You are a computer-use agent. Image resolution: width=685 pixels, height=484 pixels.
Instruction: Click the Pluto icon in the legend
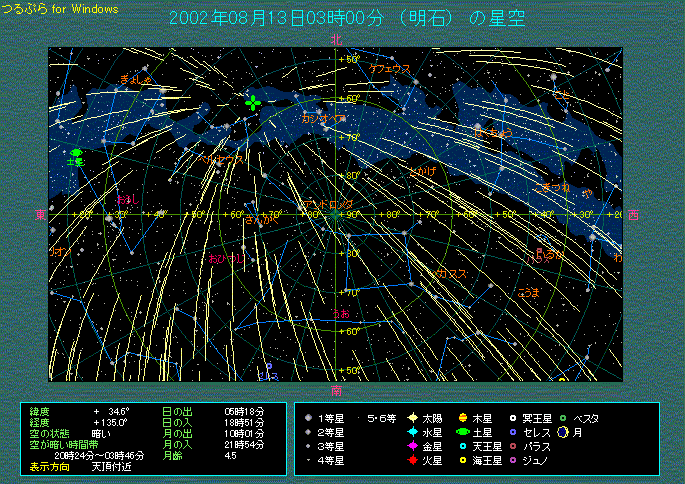[513, 418]
